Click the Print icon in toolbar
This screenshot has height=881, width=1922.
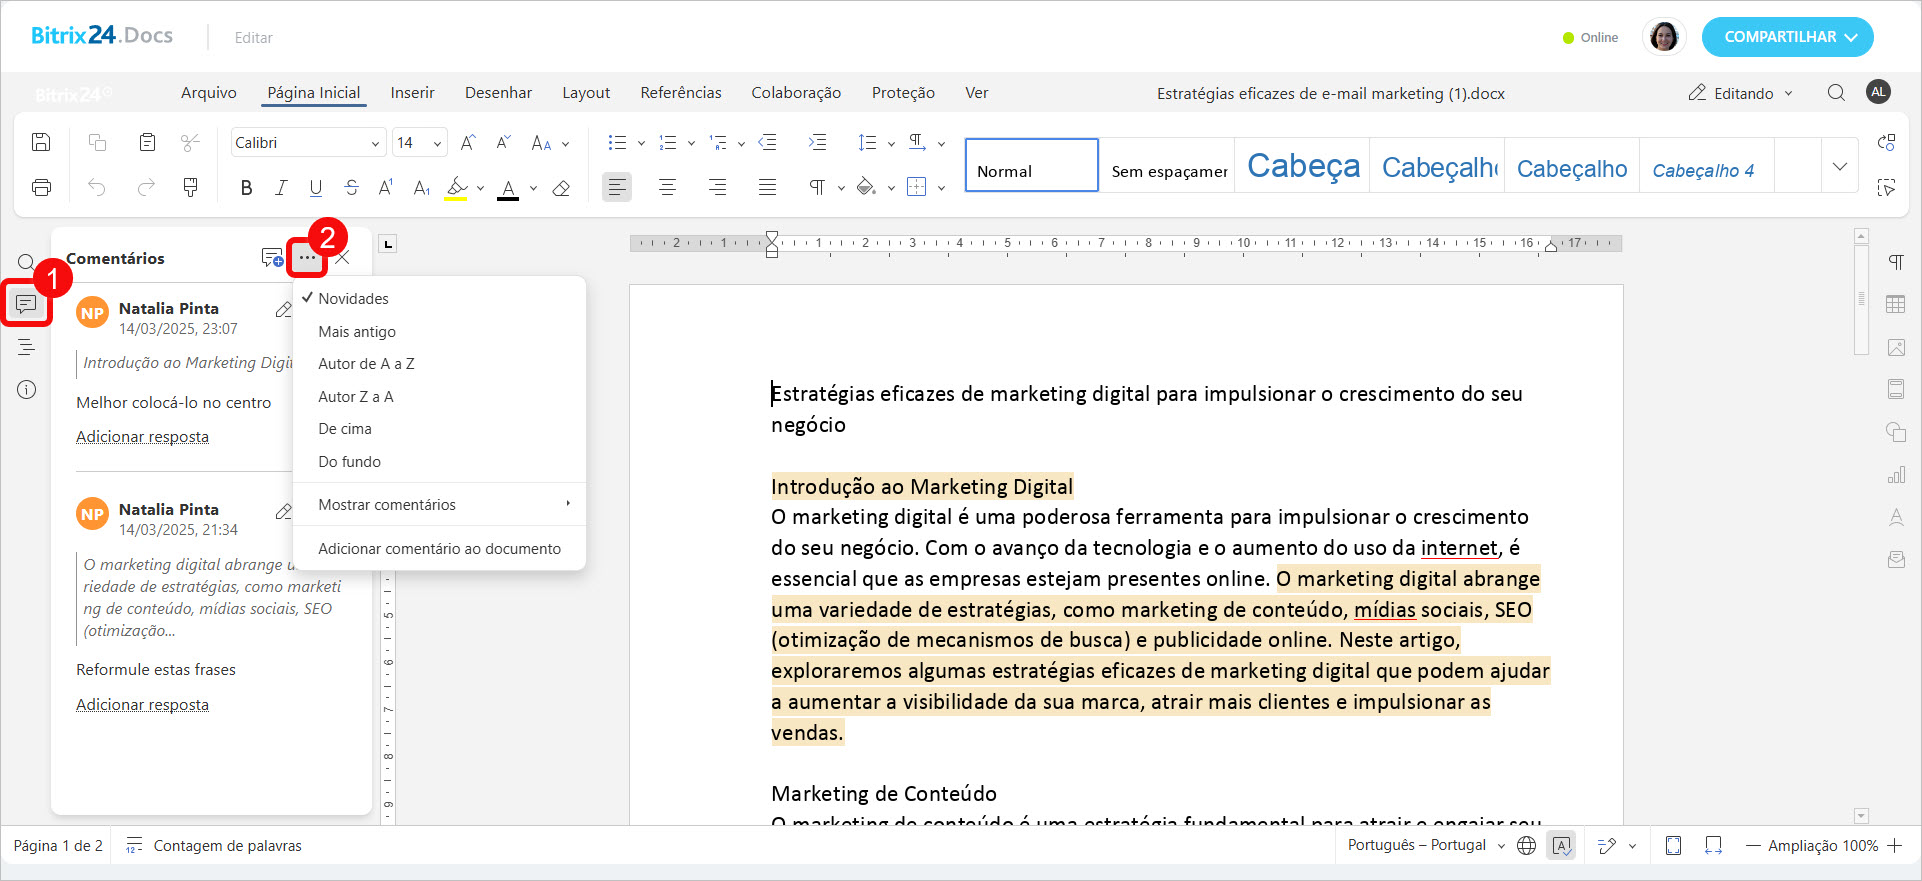coord(41,187)
